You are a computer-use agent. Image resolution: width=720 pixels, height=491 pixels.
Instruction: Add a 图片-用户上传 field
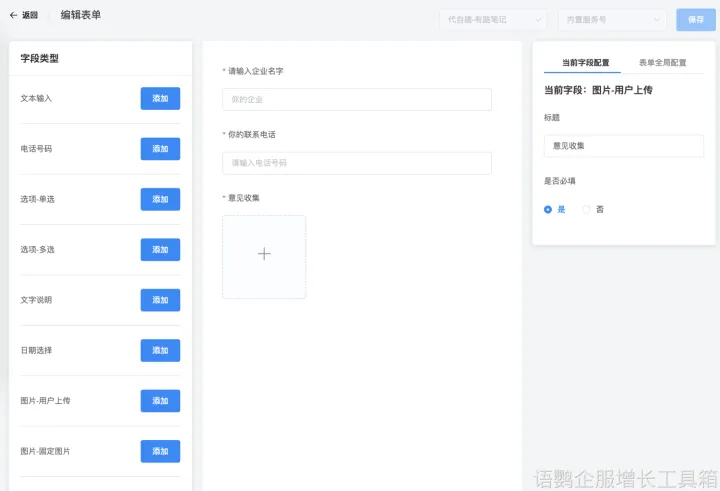coord(160,401)
